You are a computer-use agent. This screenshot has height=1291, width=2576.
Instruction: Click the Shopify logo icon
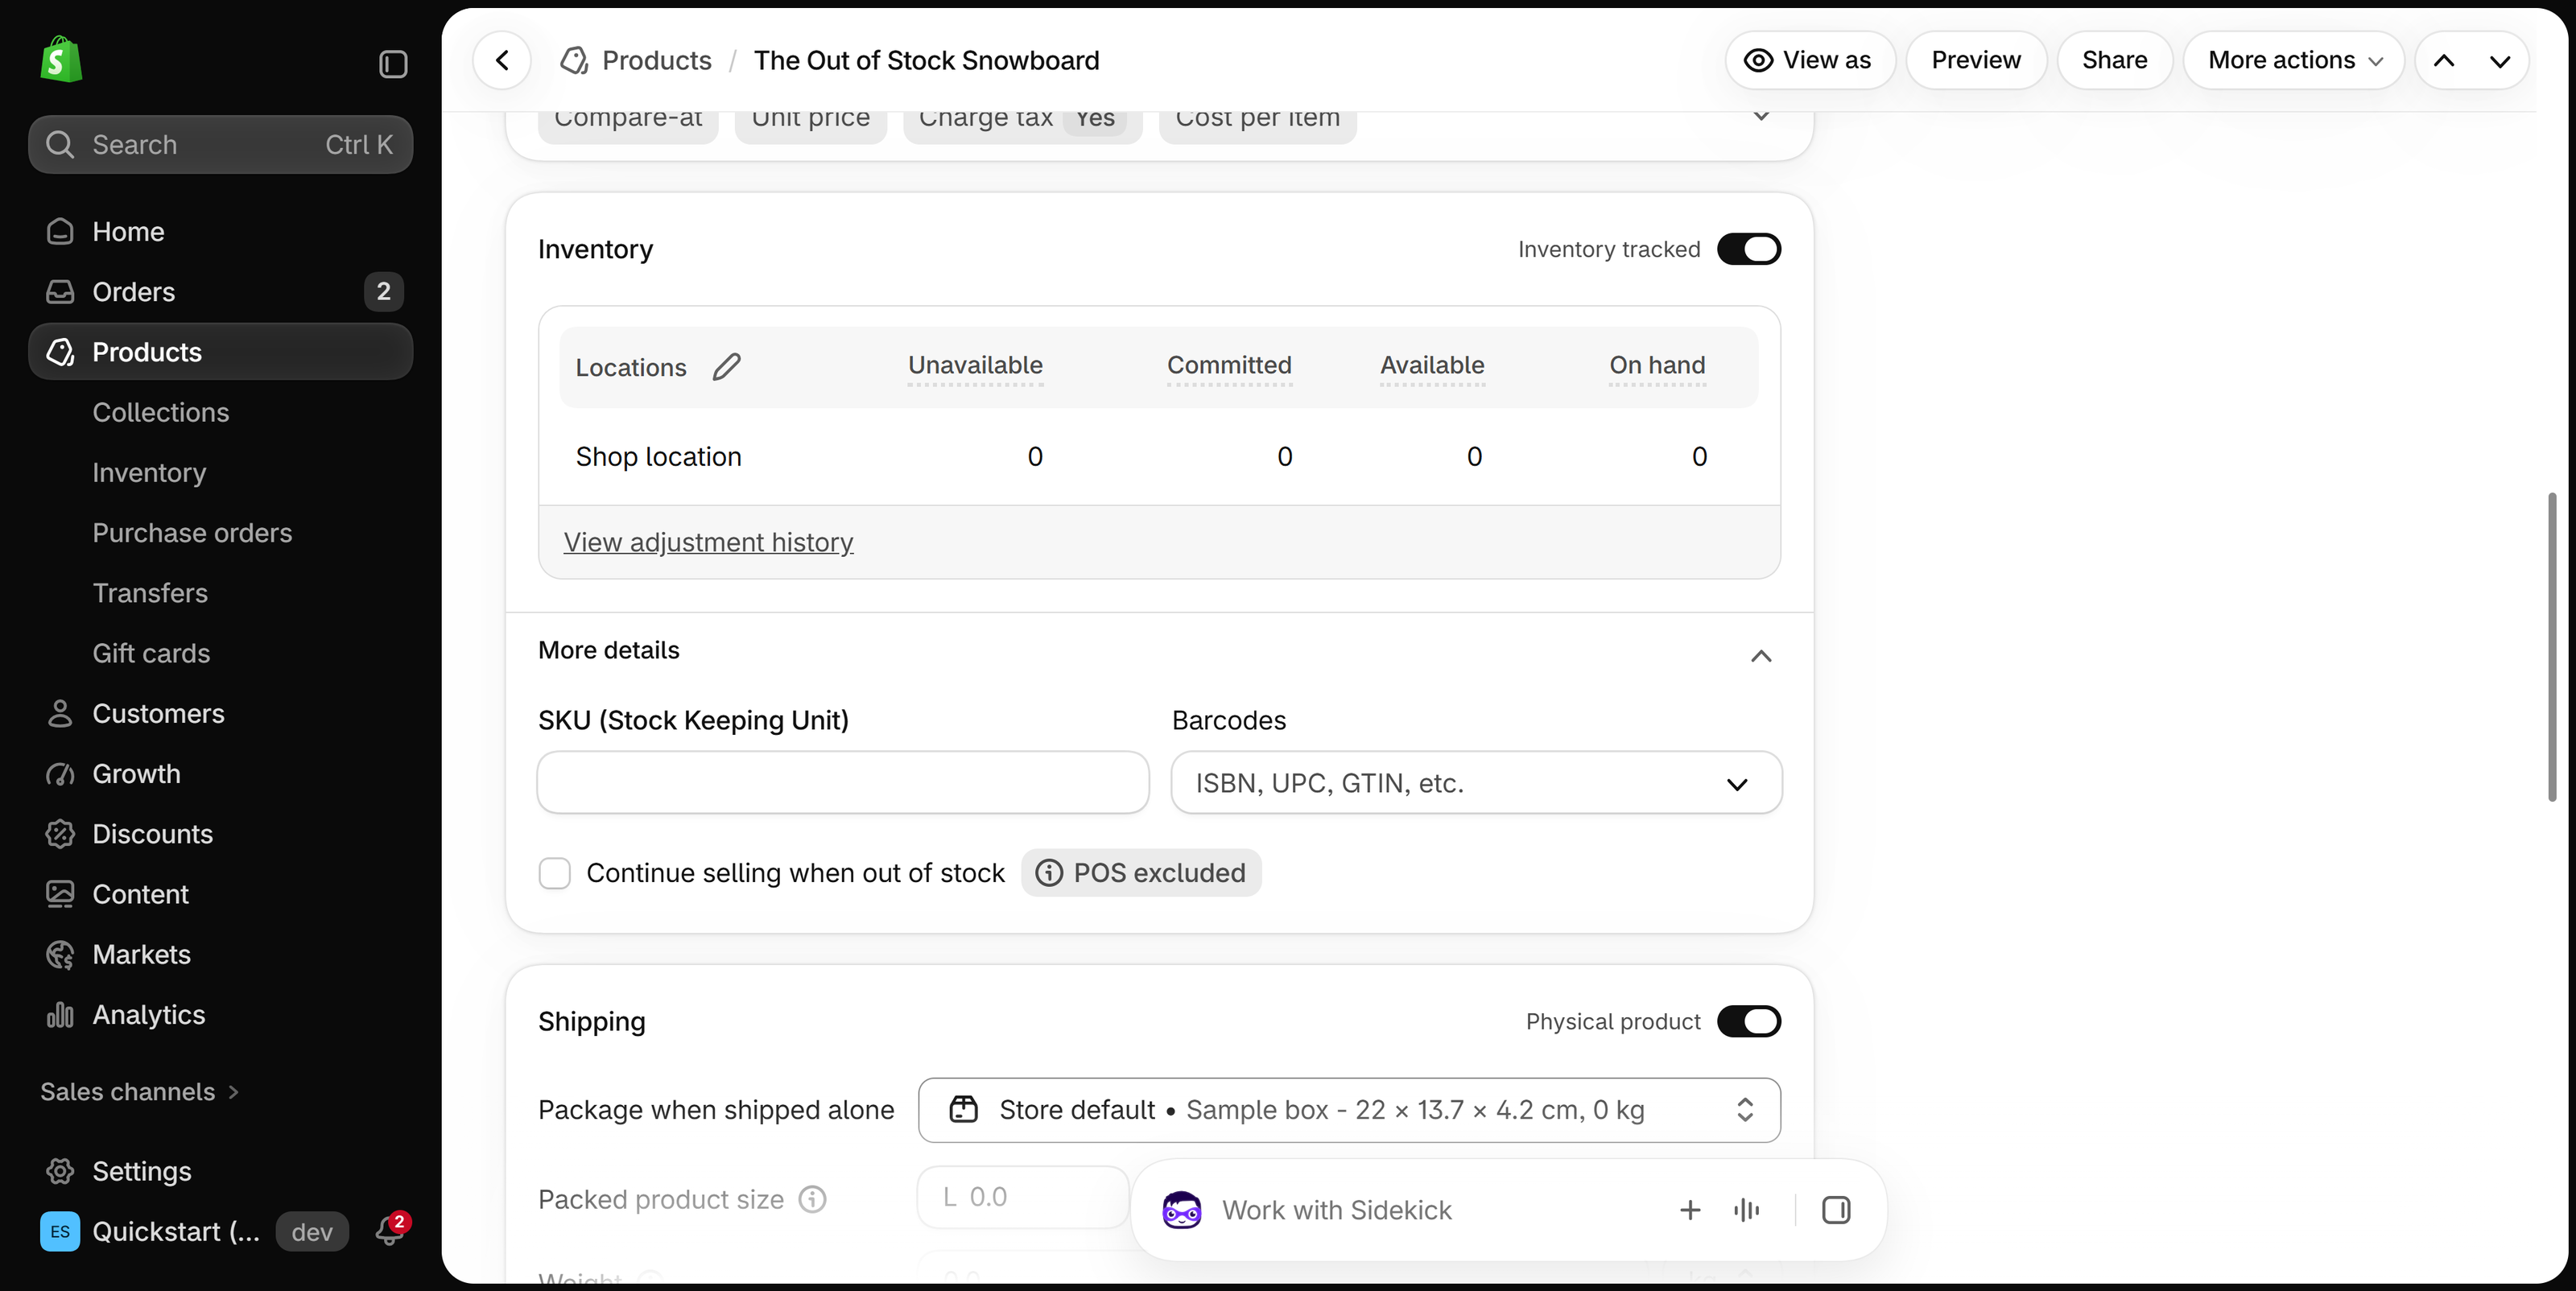[x=61, y=60]
